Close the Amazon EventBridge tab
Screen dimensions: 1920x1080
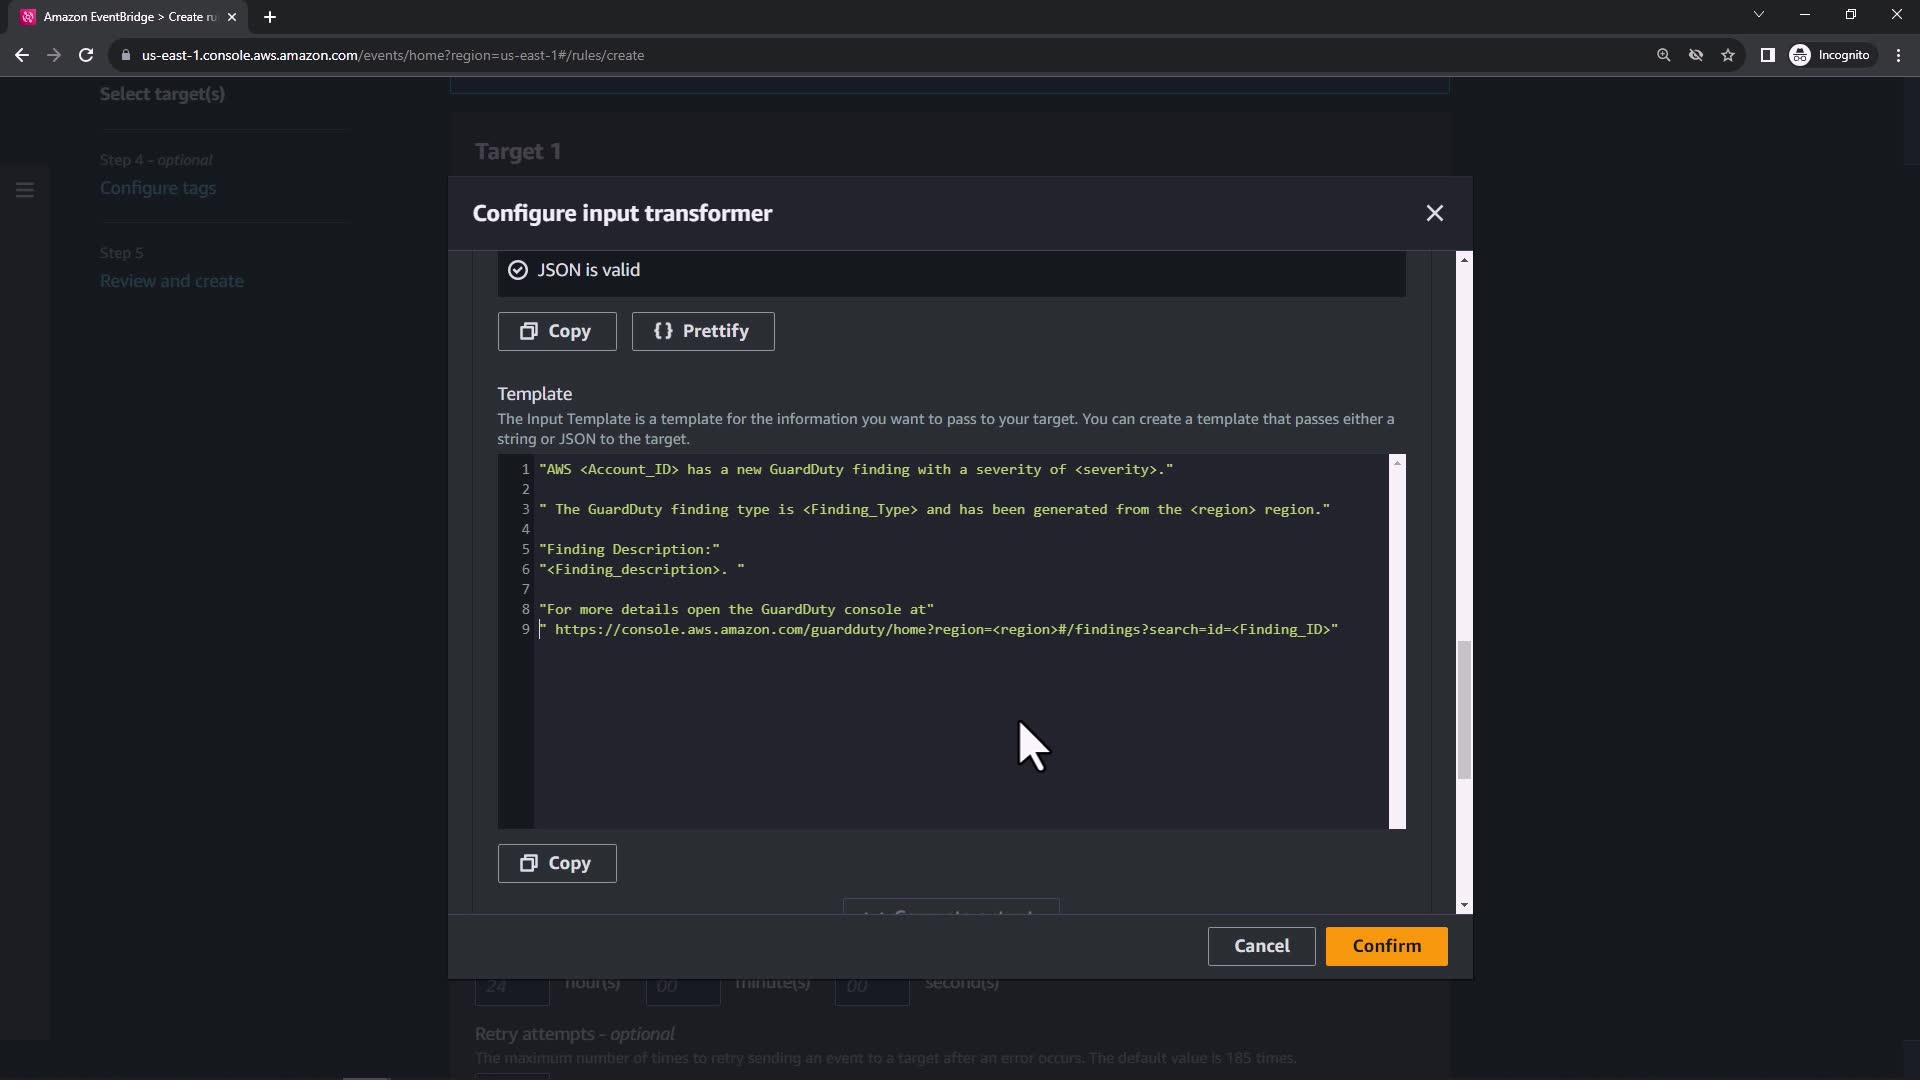[232, 17]
